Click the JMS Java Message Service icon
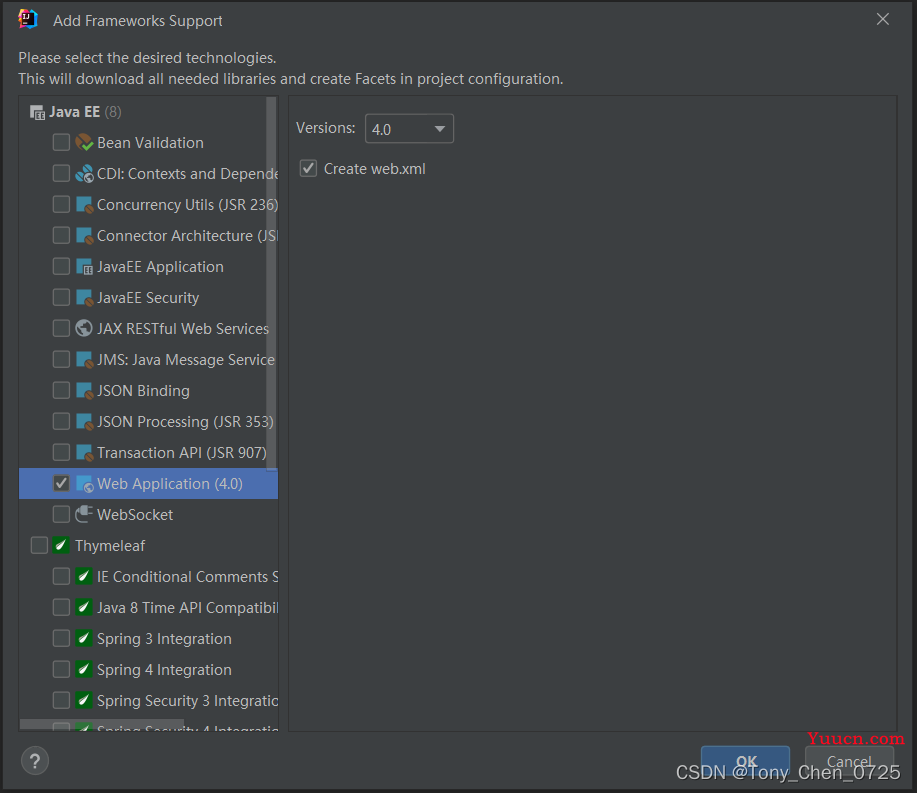The width and height of the screenshot is (917, 793). point(84,359)
